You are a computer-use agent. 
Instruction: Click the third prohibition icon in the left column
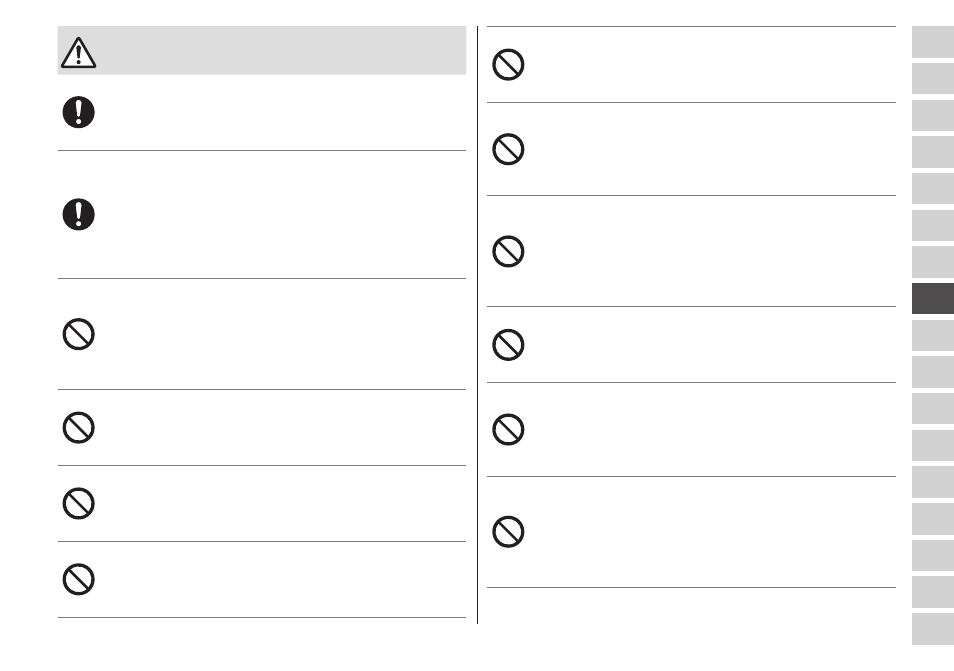(x=78, y=503)
